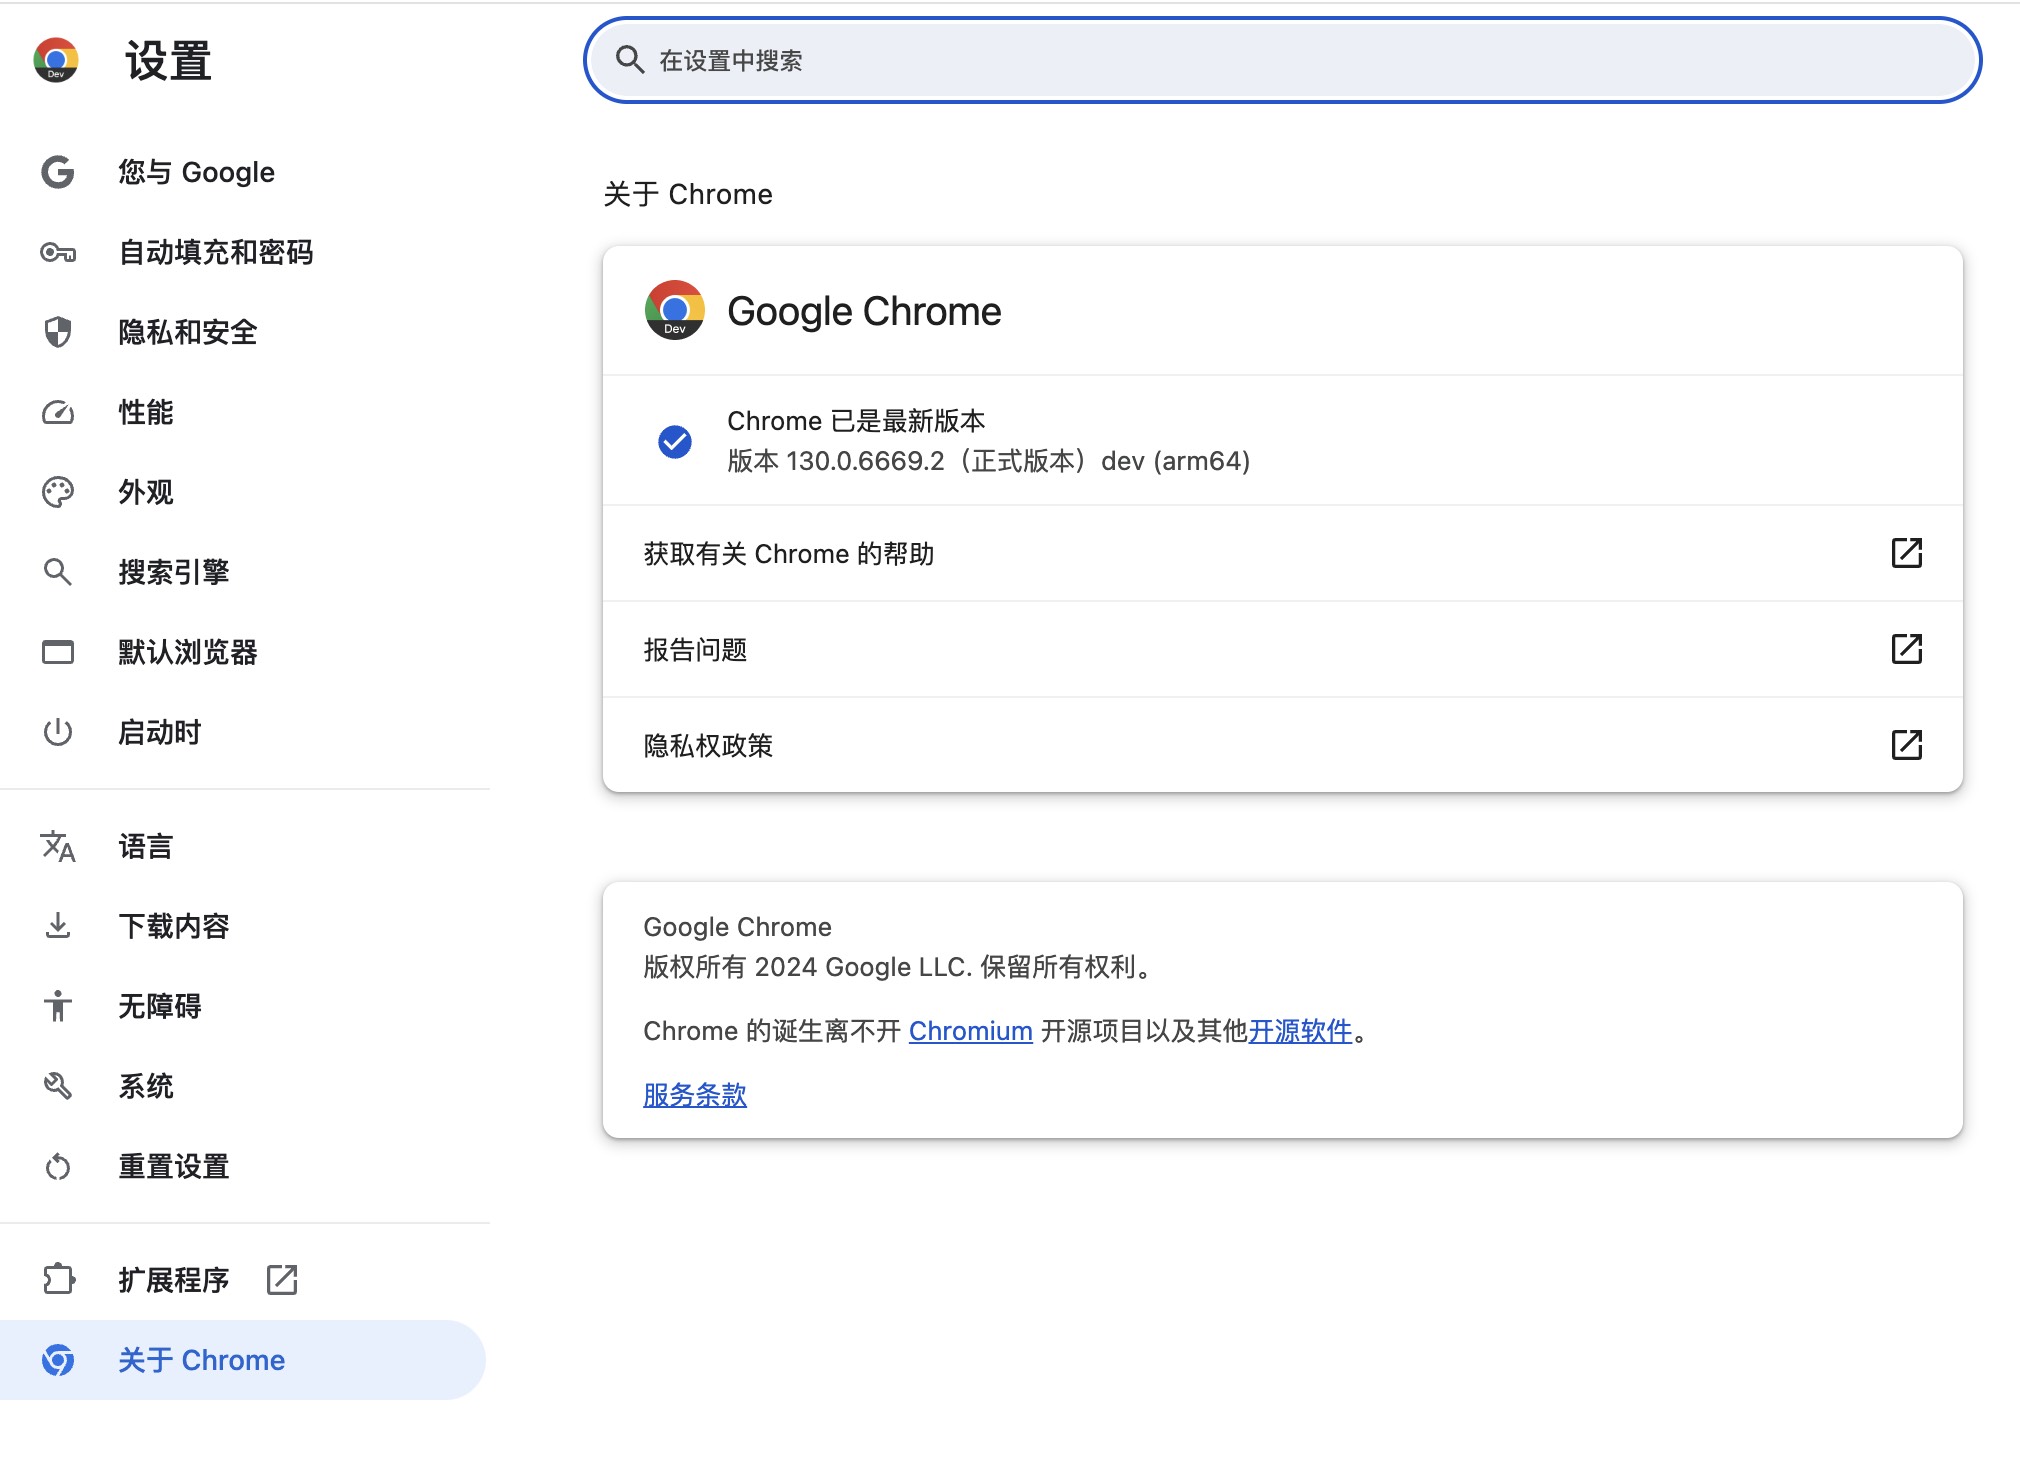
Task: Open the 外观 settings section
Action: [243, 492]
